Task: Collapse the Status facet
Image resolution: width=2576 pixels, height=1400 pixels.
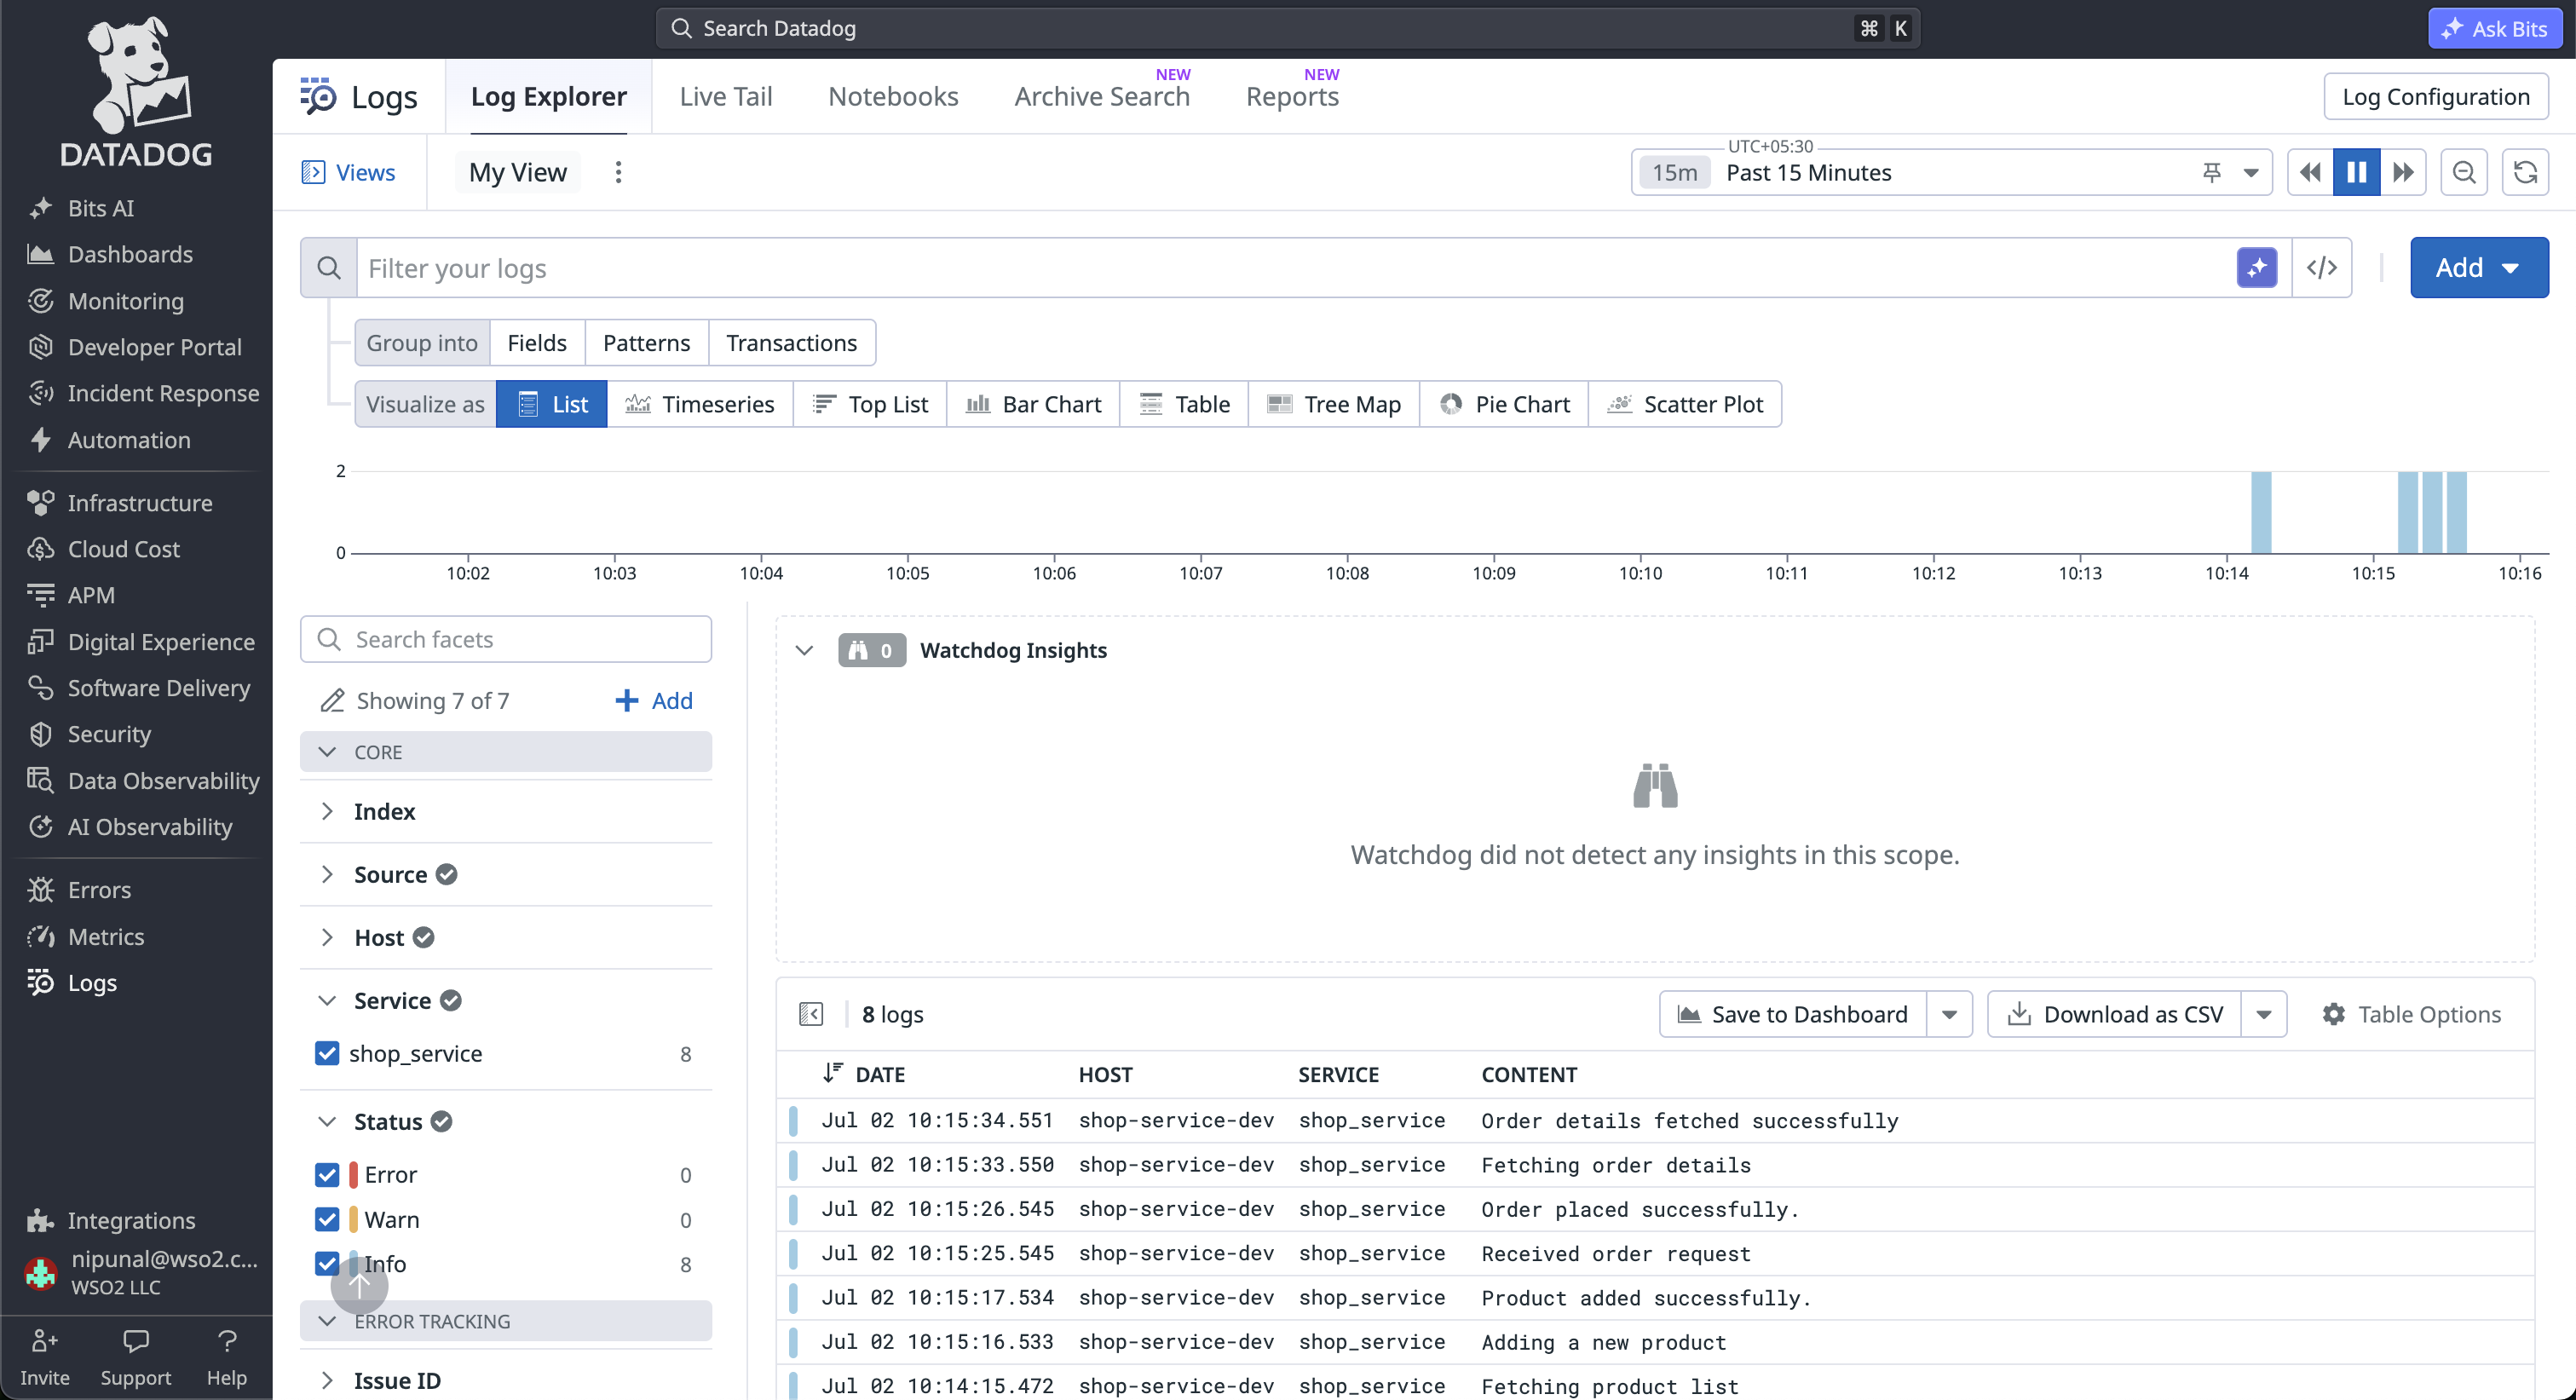Action: coord(327,1121)
